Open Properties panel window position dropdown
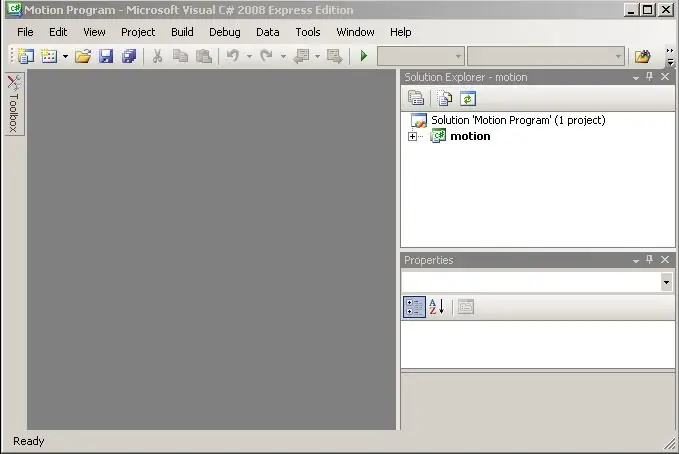The height and width of the screenshot is (454, 679). click(x=636, y=261)
